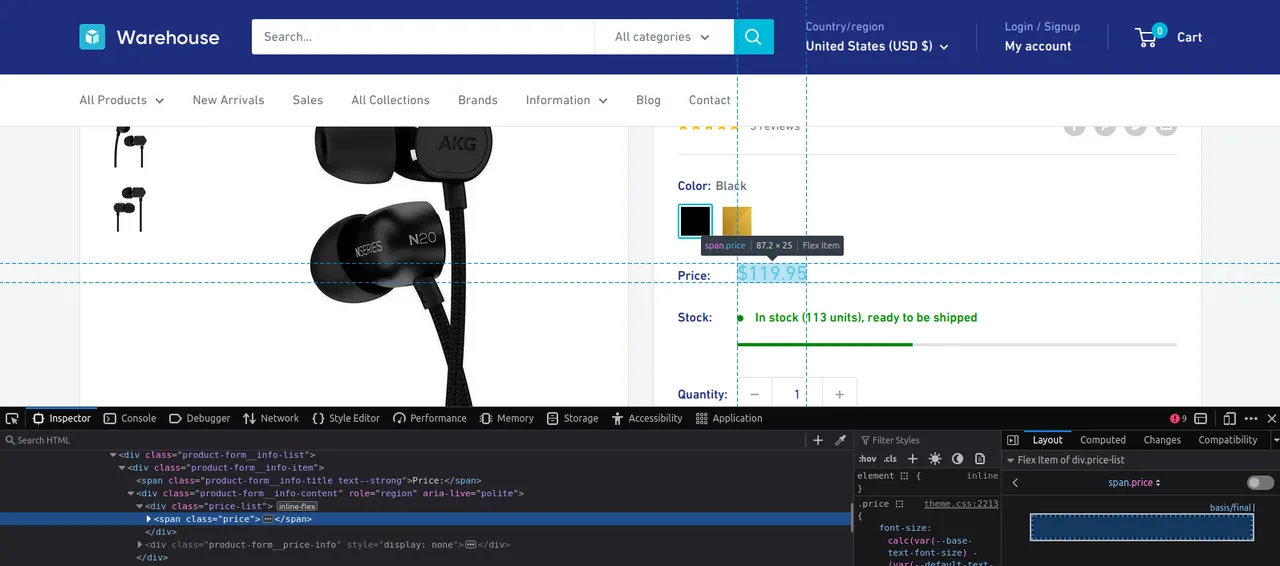Open the Storage tab

[x=572, y=418]
